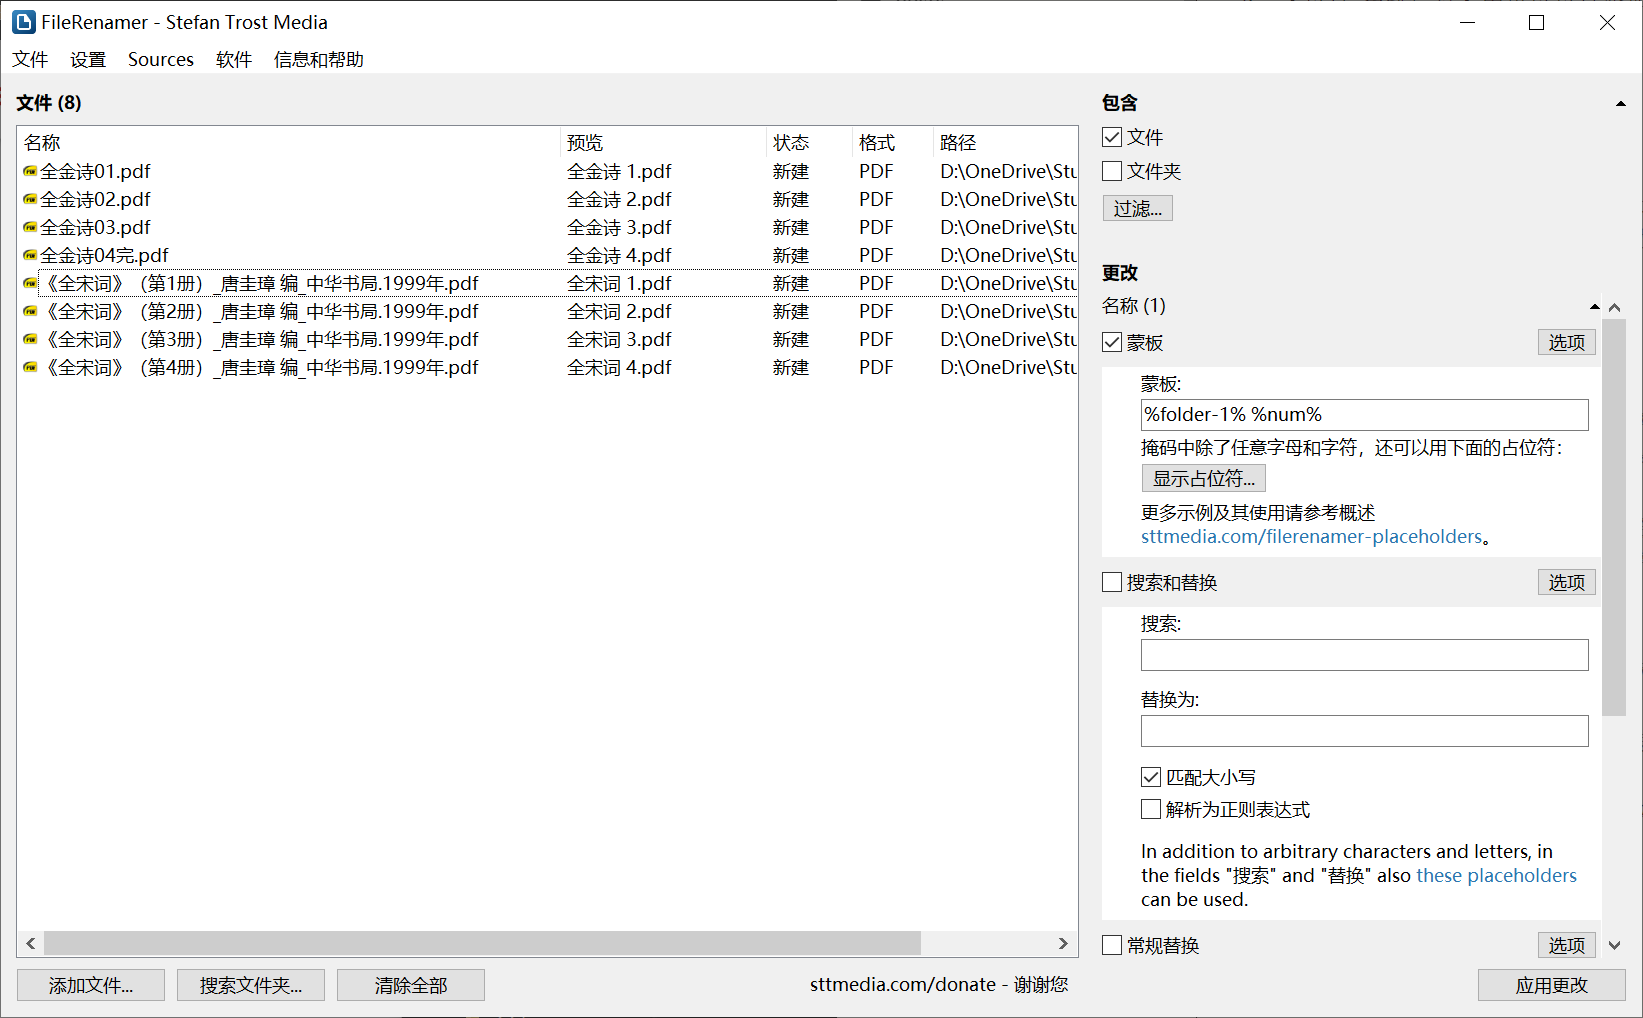Click the PDF icon beside 全金诗04完.pdf
This screenshot has height=1018, width=1643.
30,256
